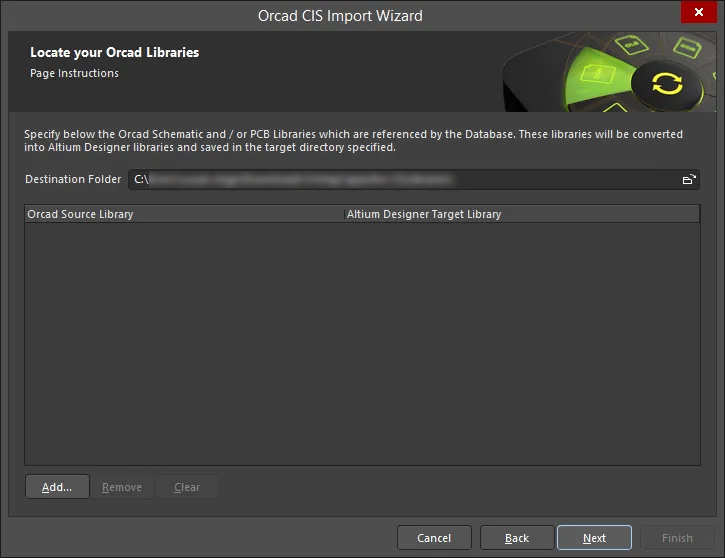
Task: Click the Clear button
Action: [x=187, y=487]
